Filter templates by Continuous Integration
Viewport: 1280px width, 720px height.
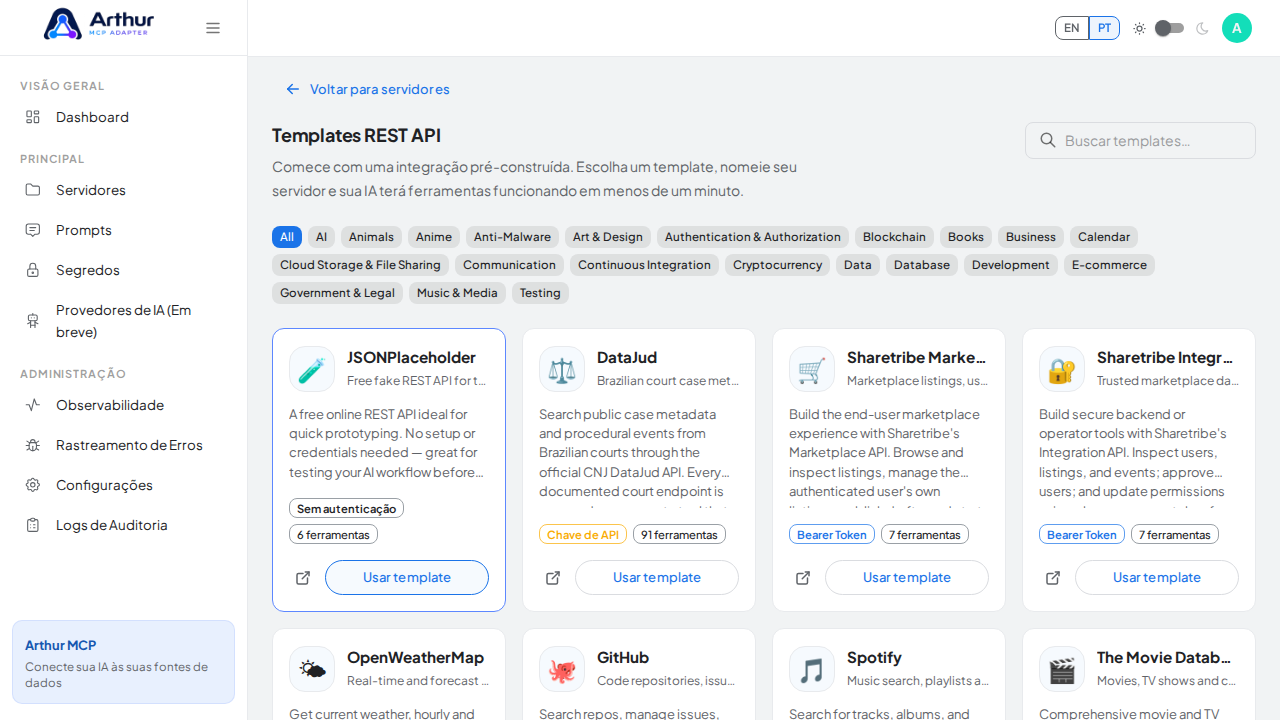point(644,265)
